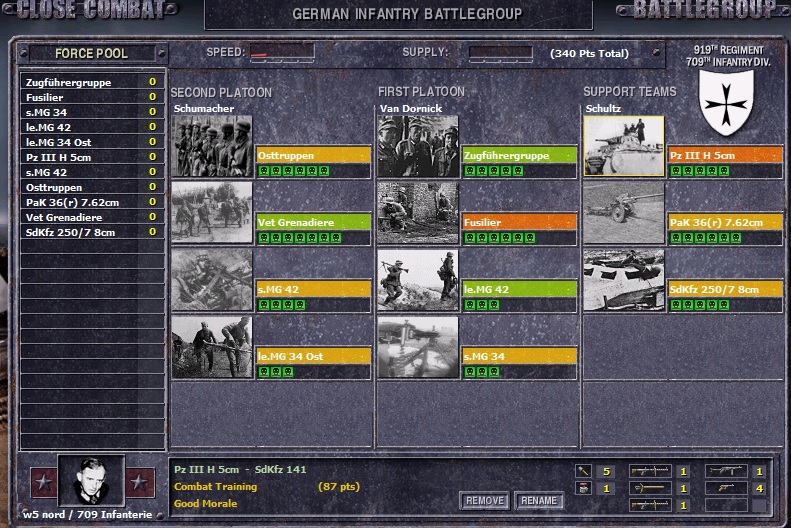Click the stick grenade ammo icon

point(583,472)
